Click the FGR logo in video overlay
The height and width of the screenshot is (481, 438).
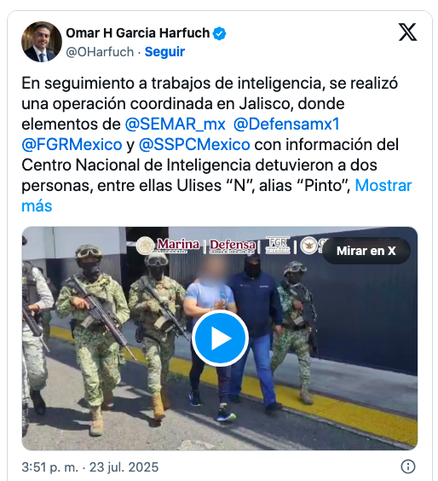[278, 245]
